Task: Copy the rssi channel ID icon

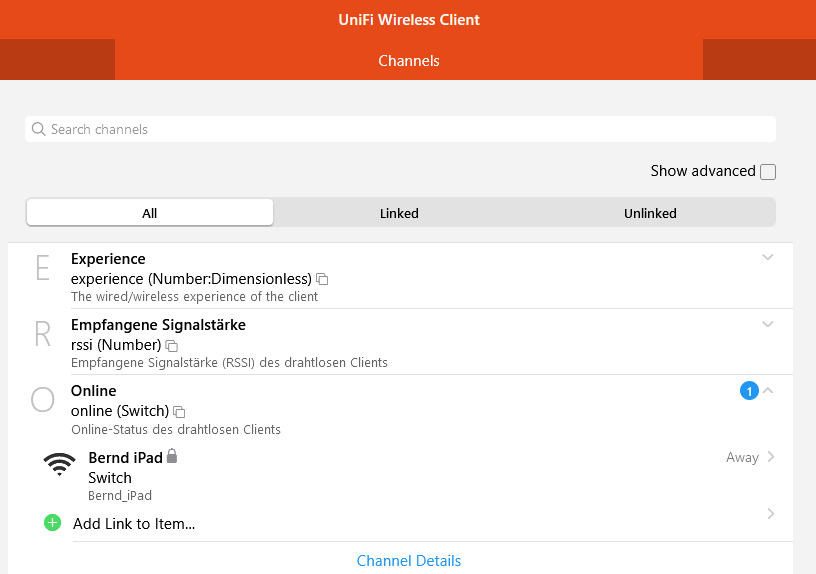Action: (x=172, y=346)
